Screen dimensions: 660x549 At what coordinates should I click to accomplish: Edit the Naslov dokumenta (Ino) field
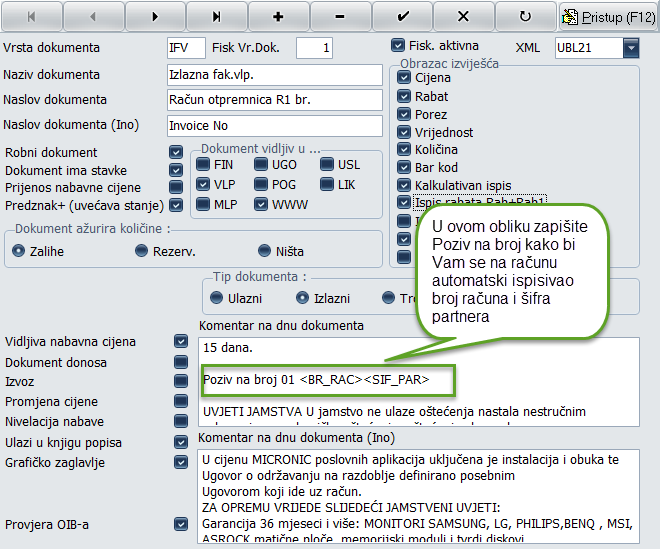pos(275,125)
